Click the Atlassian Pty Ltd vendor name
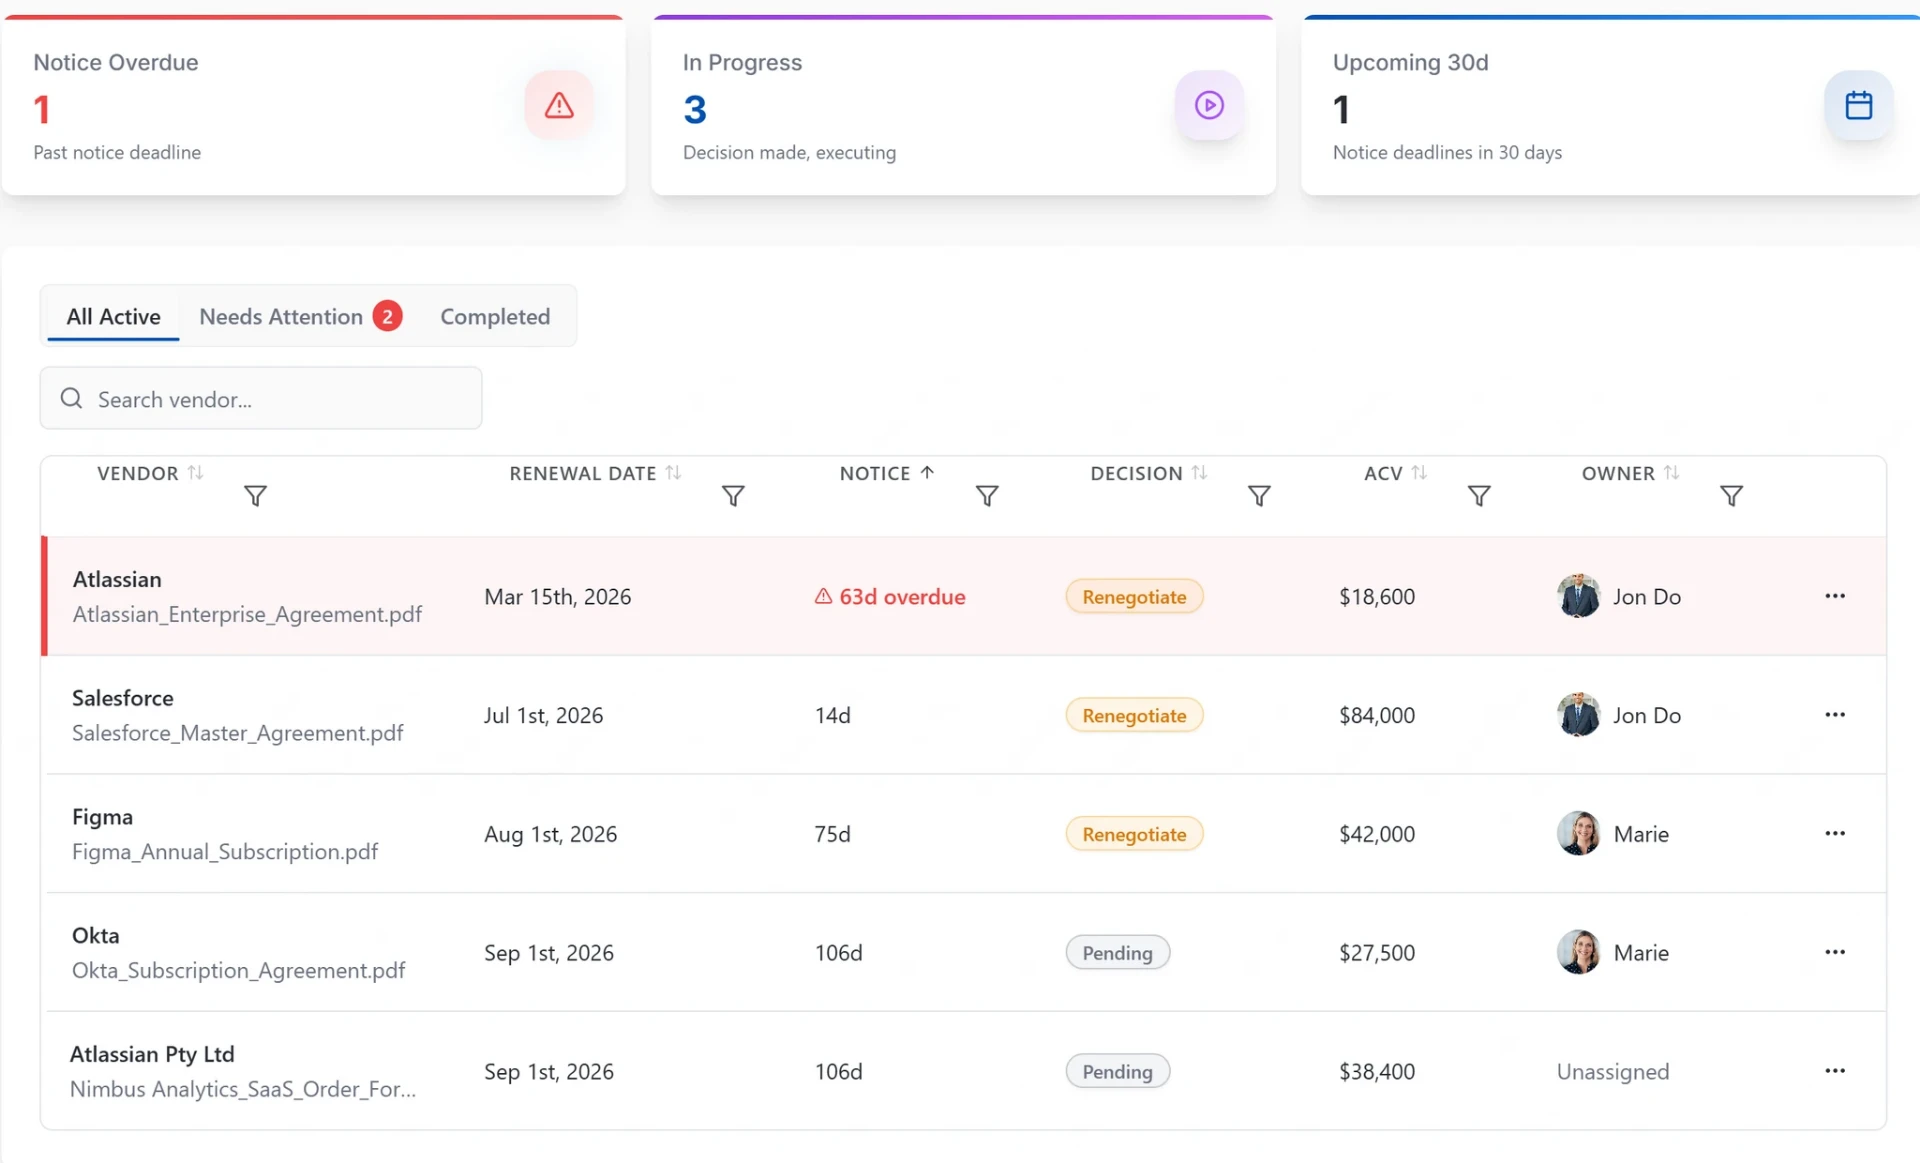Screen dimensions: 1920x1163 point(152,1054)
